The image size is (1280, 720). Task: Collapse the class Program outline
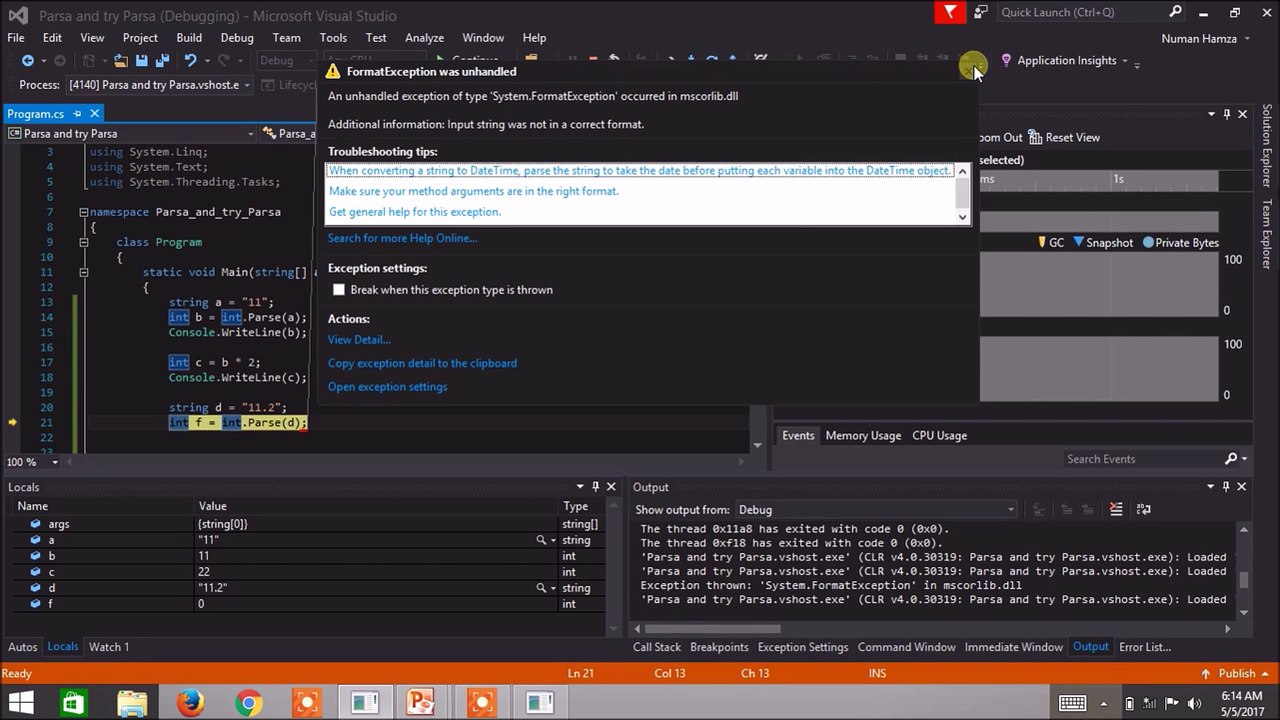click(84, 242)
